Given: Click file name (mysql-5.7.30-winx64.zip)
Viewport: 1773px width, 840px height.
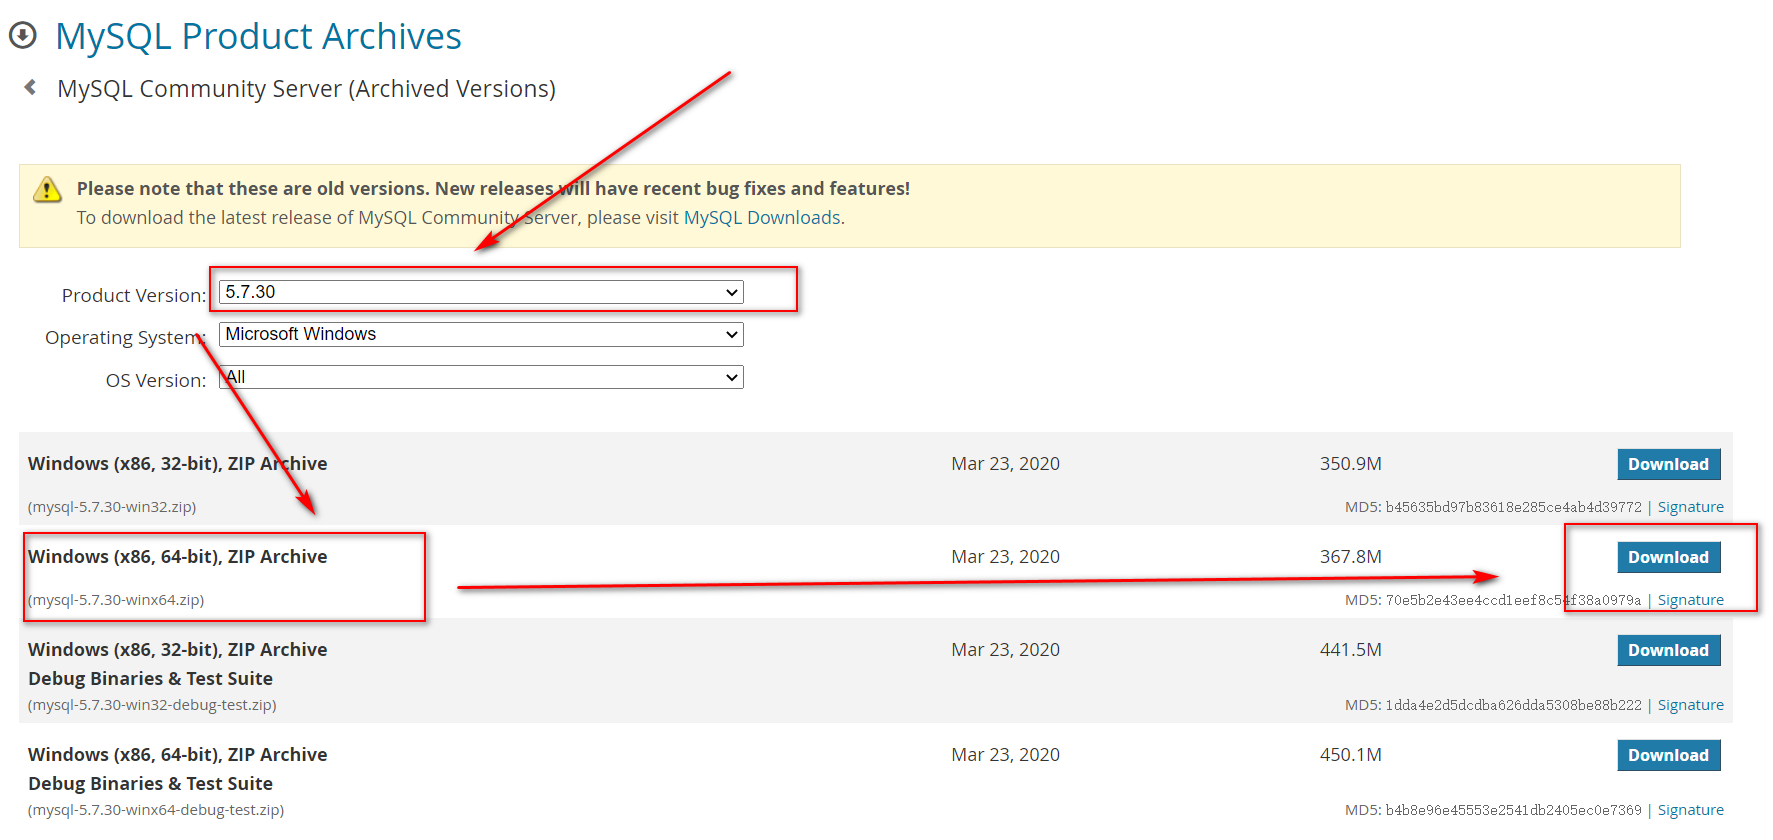Looking at the screenshot, I should pyautogui.click(x=116, y=600).
